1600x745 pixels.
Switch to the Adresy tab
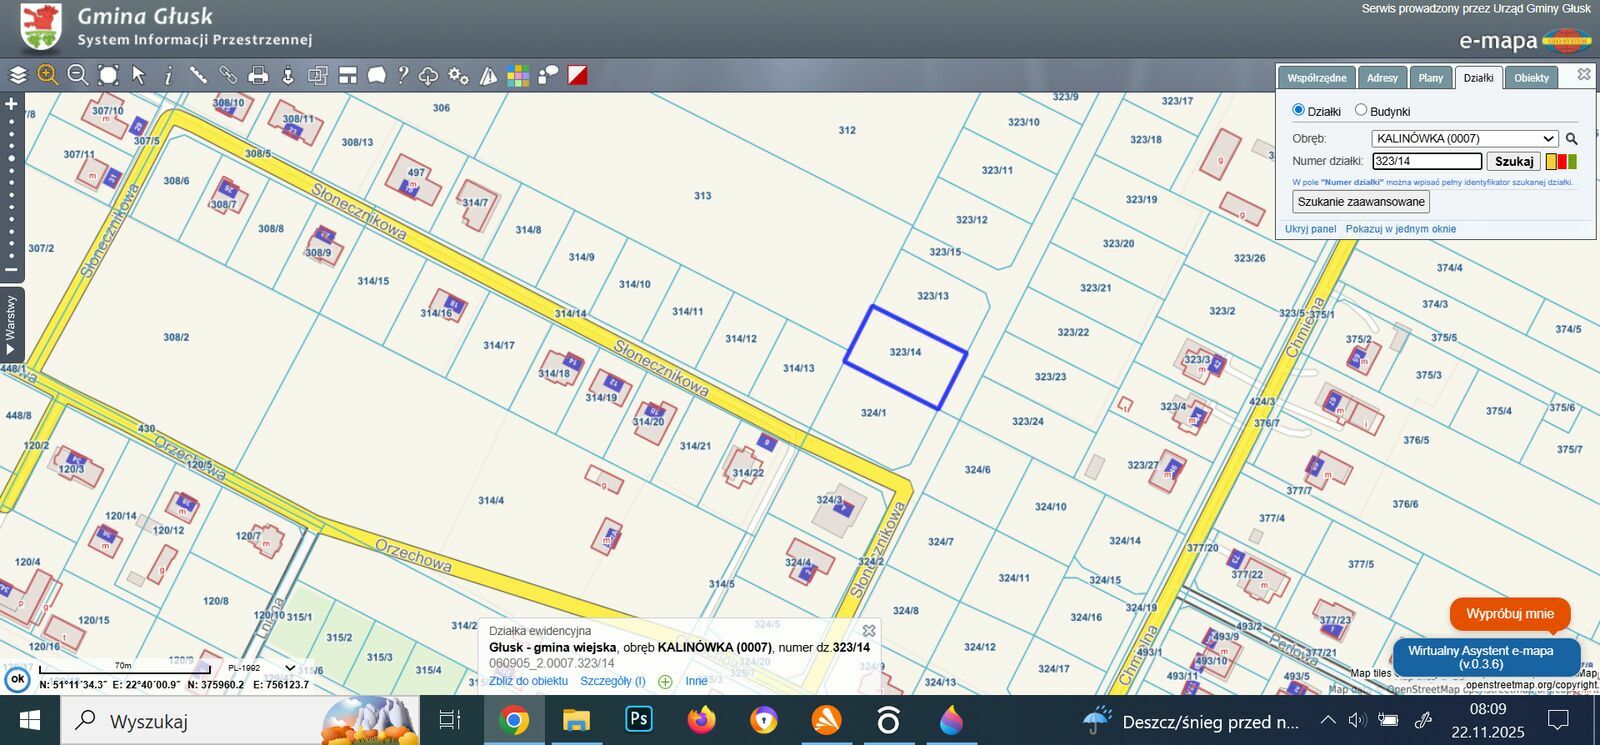point(1382,78)
